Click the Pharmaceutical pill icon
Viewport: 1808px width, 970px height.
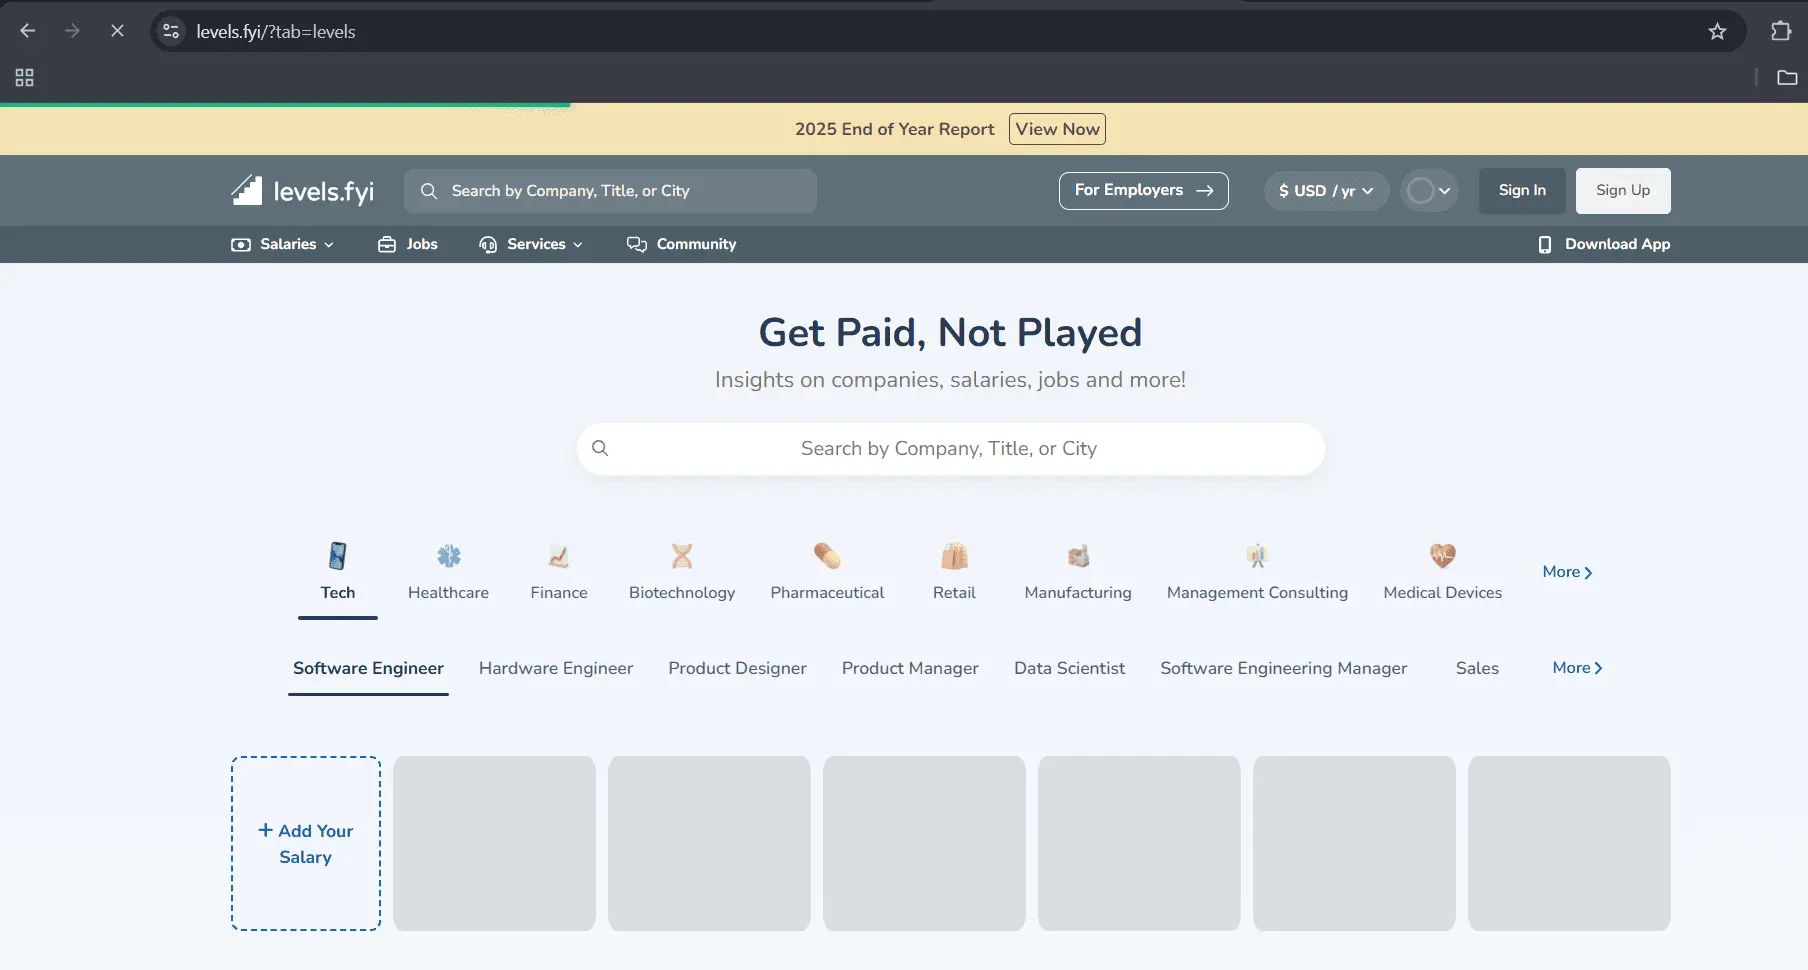pyautogui.click(x=827, y=556)
